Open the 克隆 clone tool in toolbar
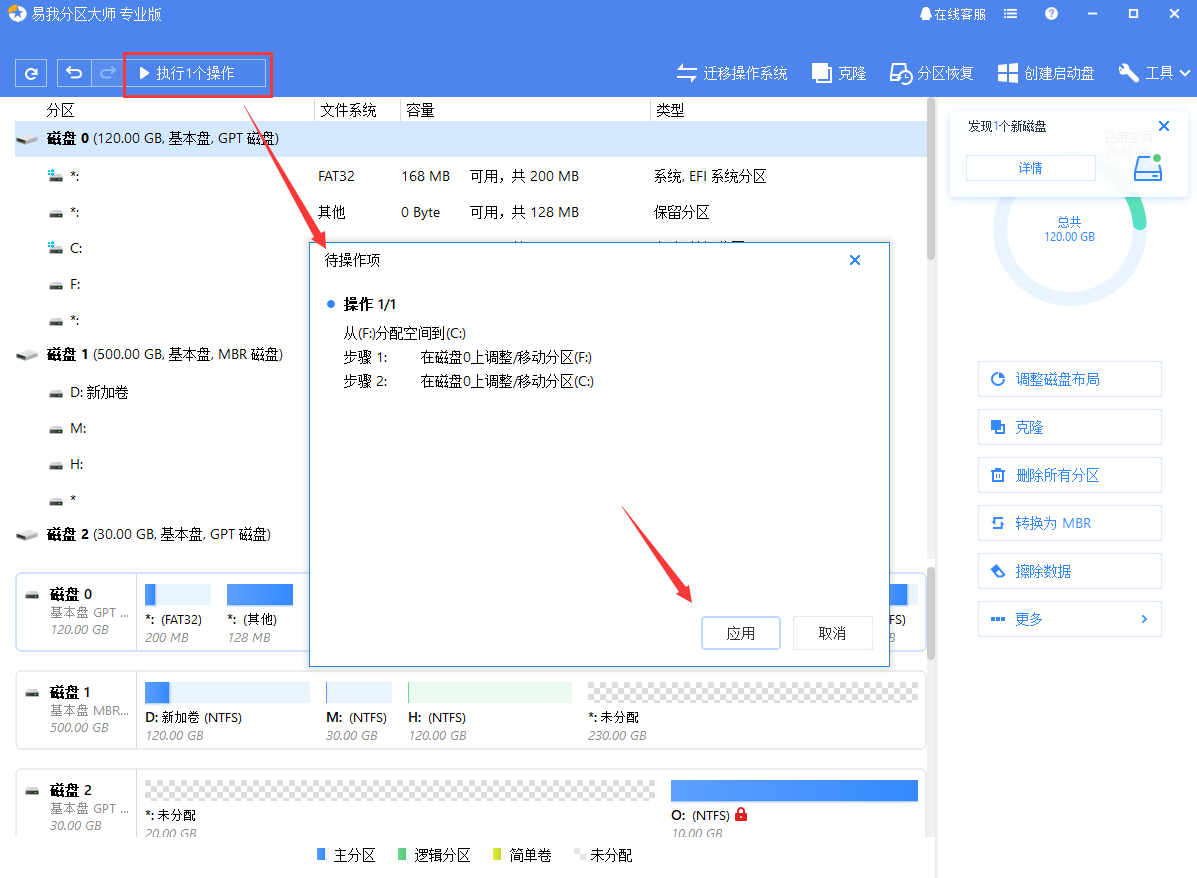The height and width of the screenshot is (878, 1197). (839, 73)
